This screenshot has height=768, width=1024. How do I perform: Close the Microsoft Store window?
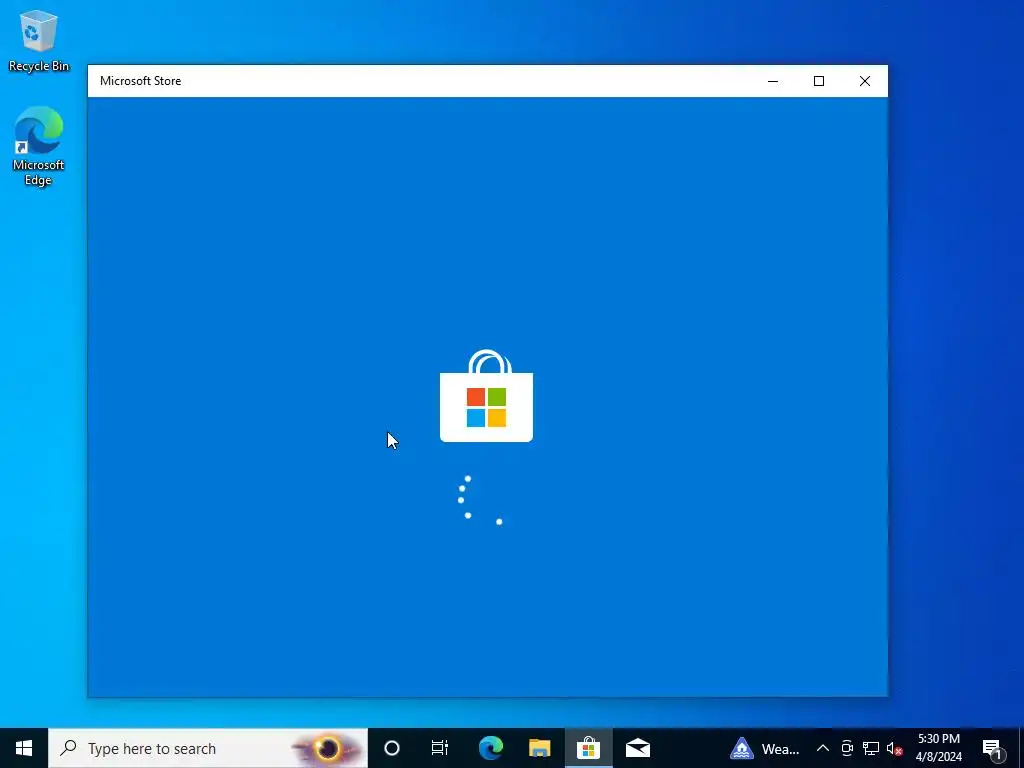pyautogui.click(x=865, y=81)
